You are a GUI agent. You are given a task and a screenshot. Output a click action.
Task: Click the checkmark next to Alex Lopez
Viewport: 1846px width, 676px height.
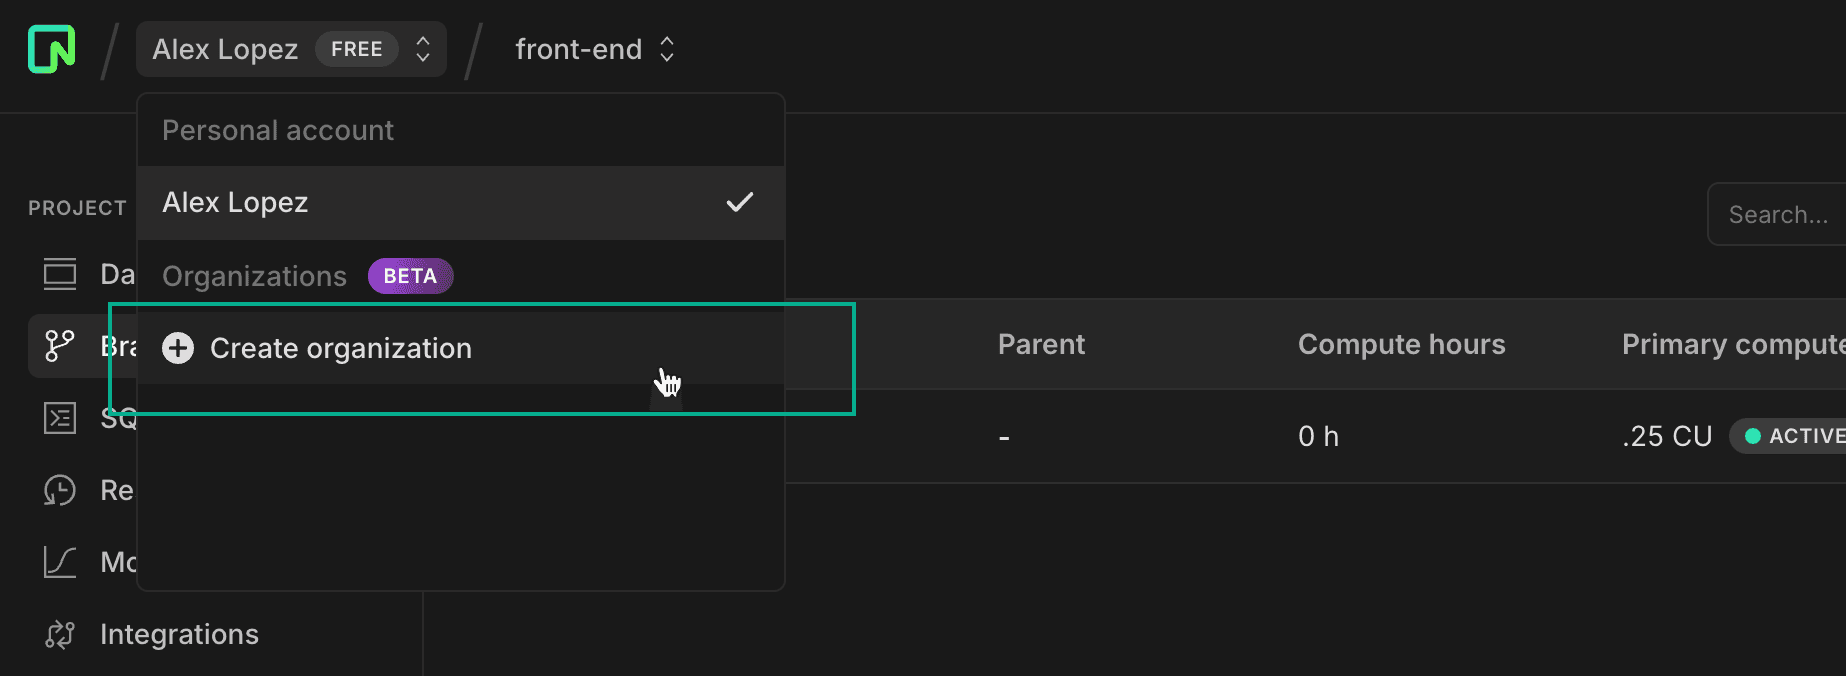pyautogui.click(x=740, y=202)
